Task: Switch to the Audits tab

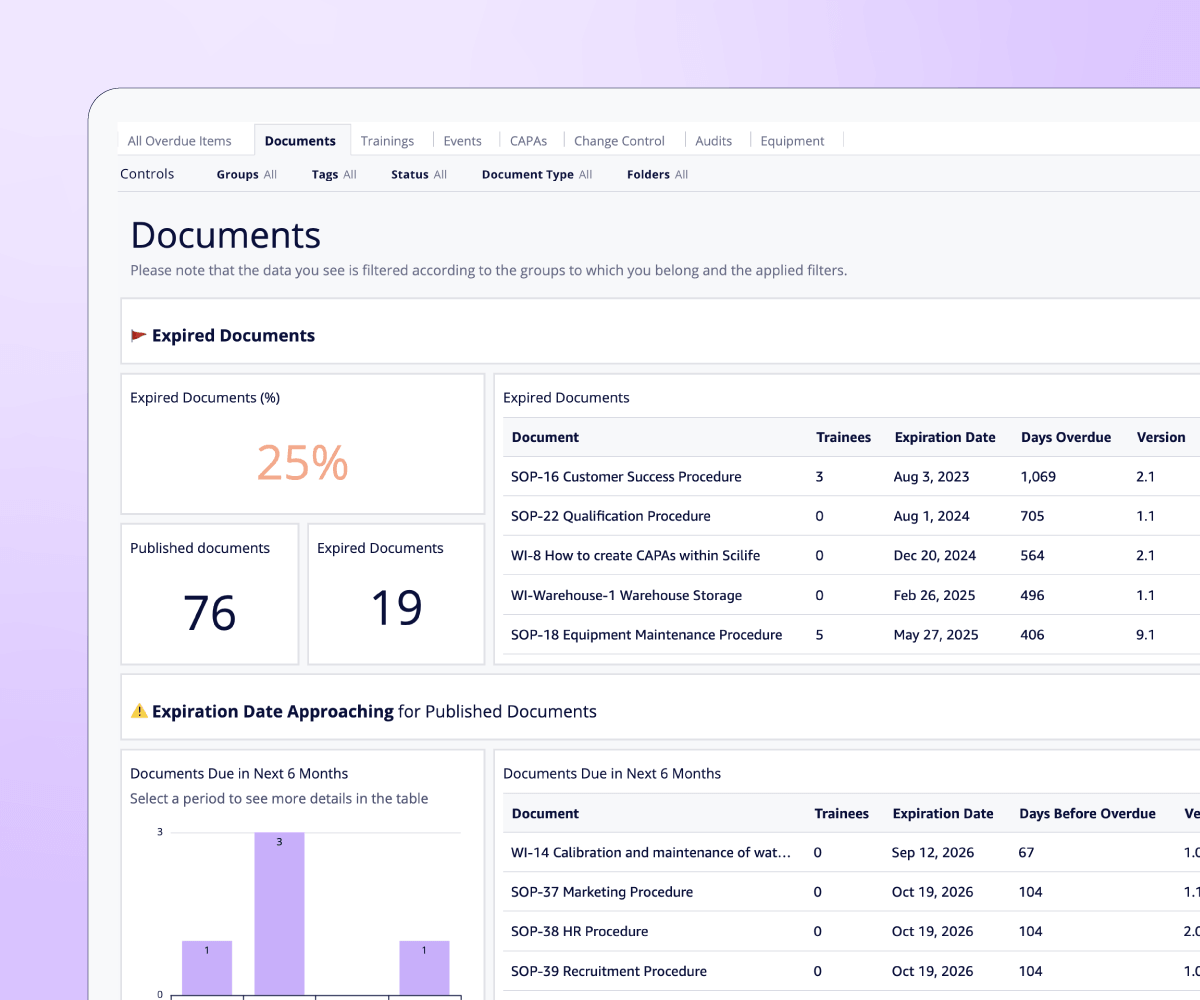Action: (714, 141)
